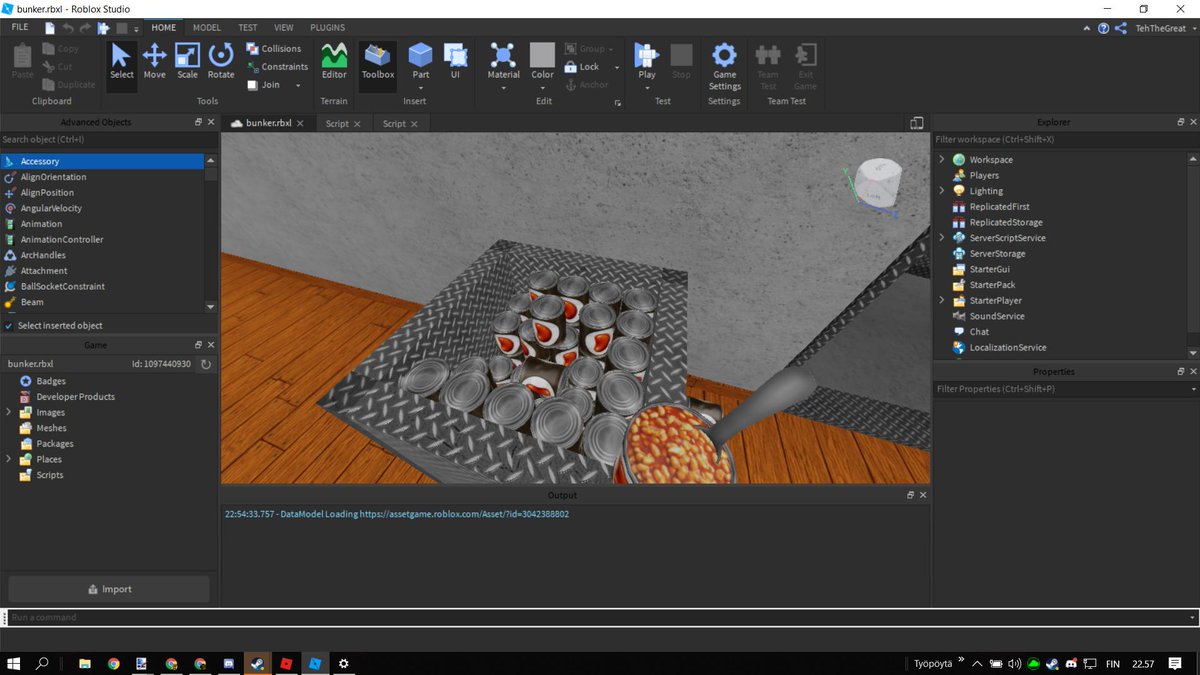The height and width of the screenshot is (675, 1200).
Task: Expand the Places folder
Action: coord(9,459)
